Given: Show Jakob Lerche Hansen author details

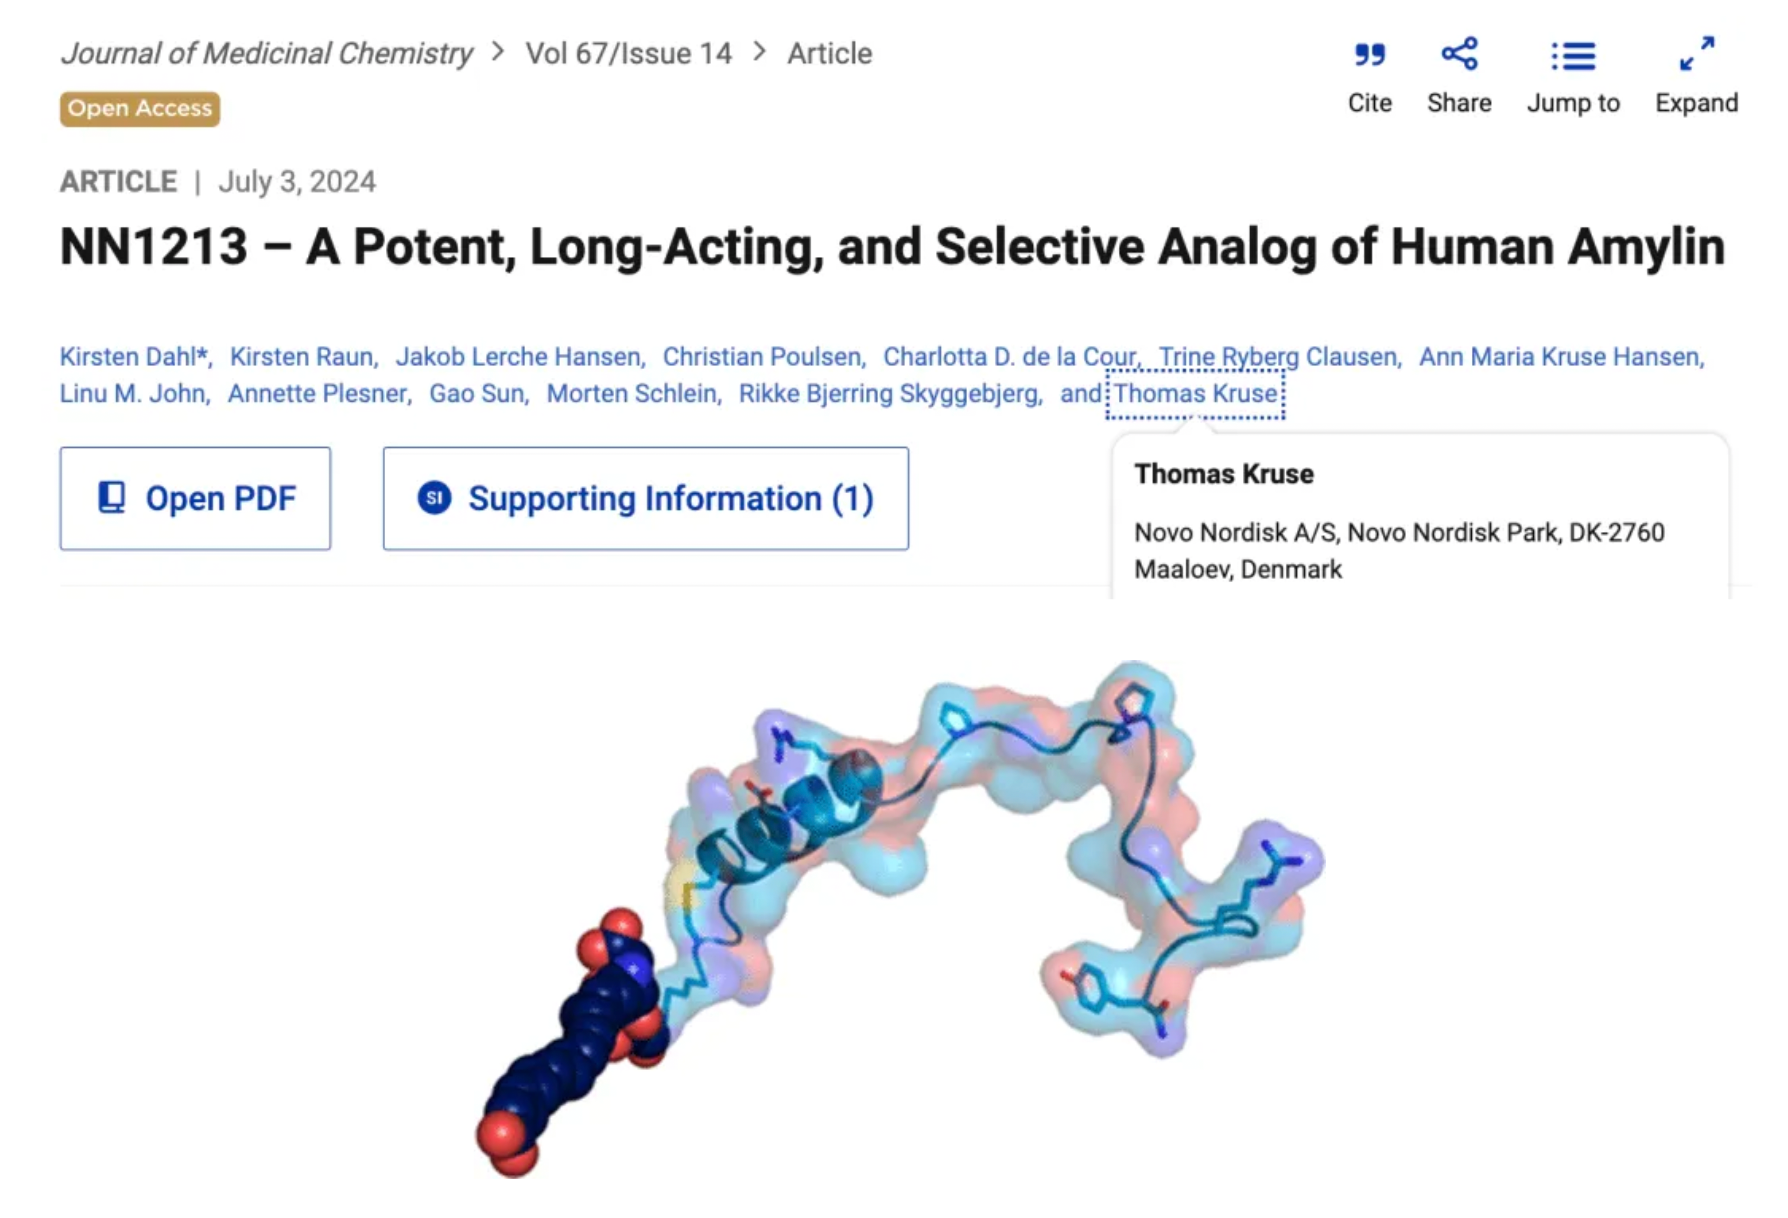Looking at the screenshot, I should pyautogui.click(x=518, y=357).
